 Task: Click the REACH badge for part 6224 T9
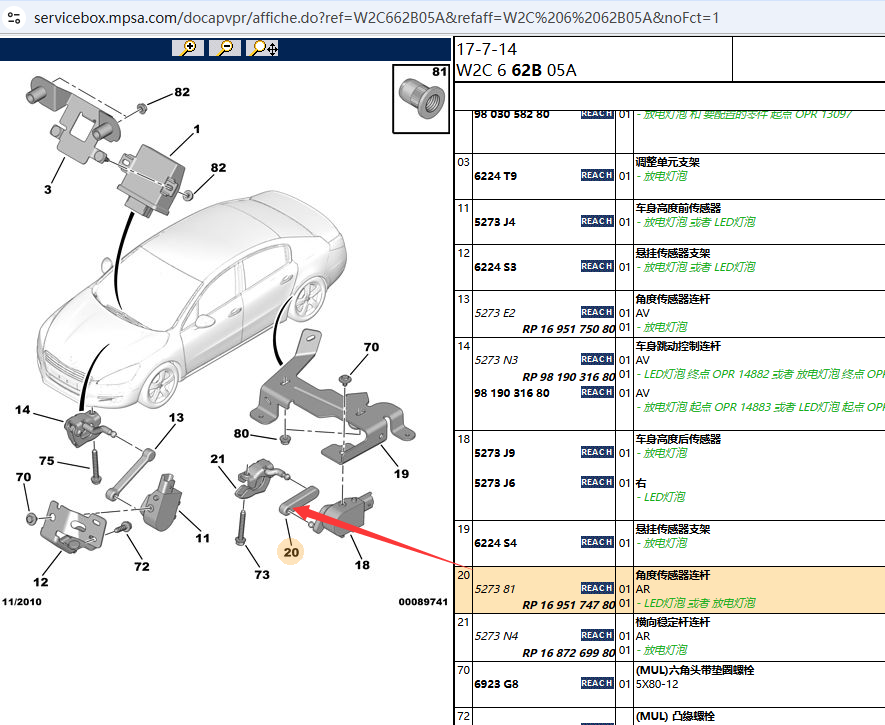coord(597,175)
